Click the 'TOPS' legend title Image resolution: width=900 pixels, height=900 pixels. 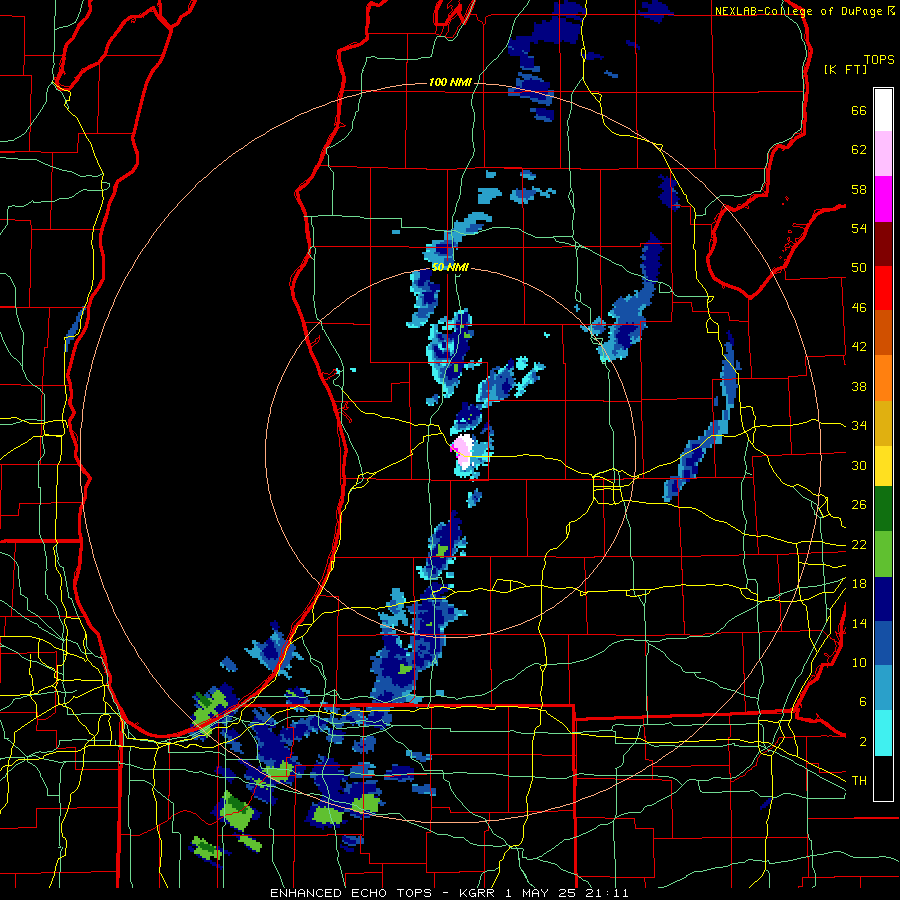(x=879, y=60)
